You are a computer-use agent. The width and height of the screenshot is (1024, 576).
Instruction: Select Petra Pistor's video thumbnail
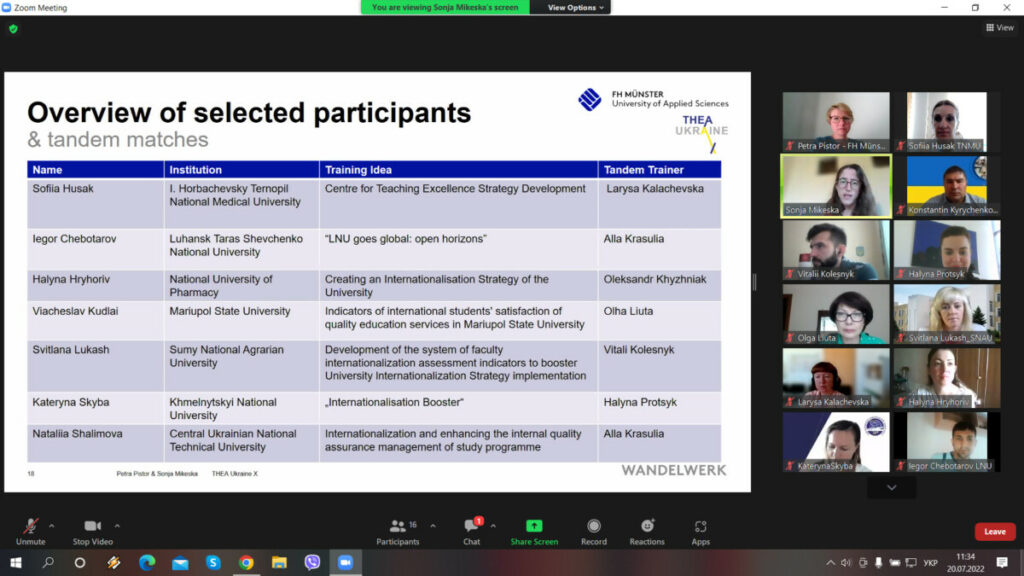point(835,122)
